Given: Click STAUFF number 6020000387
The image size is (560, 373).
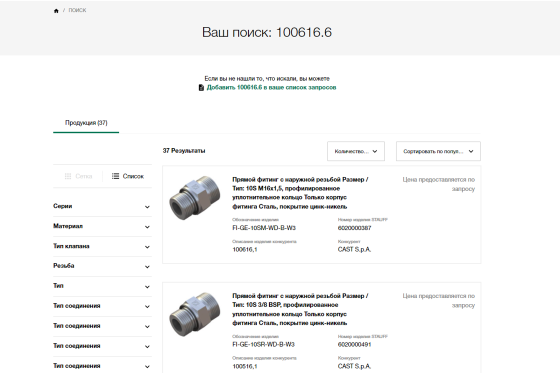Looking at the screenshot, I should coord(355,228).
